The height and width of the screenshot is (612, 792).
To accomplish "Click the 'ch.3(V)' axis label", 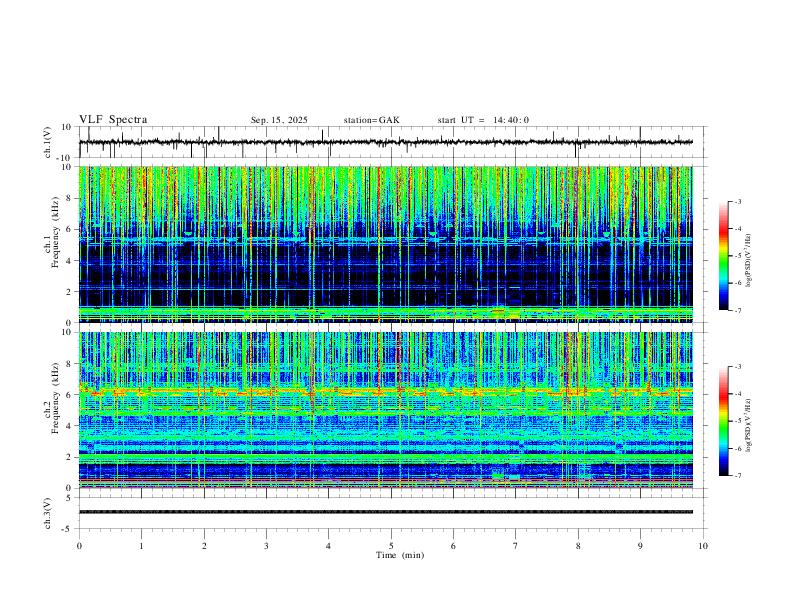I will point(48,514).
